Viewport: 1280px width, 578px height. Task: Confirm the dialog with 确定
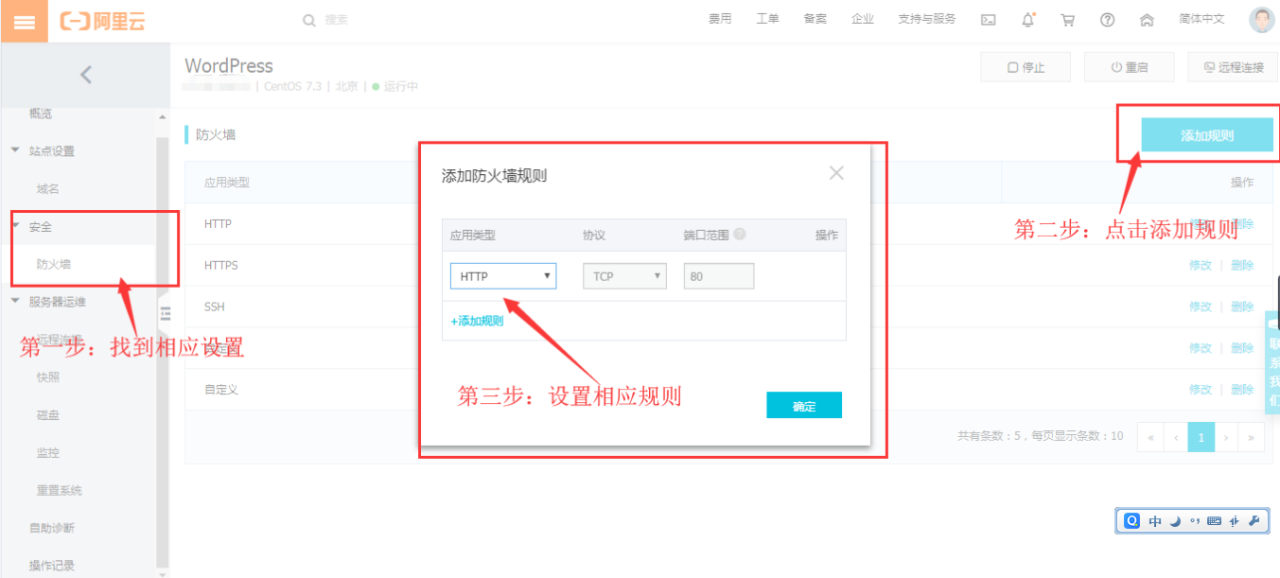(804, 405)
